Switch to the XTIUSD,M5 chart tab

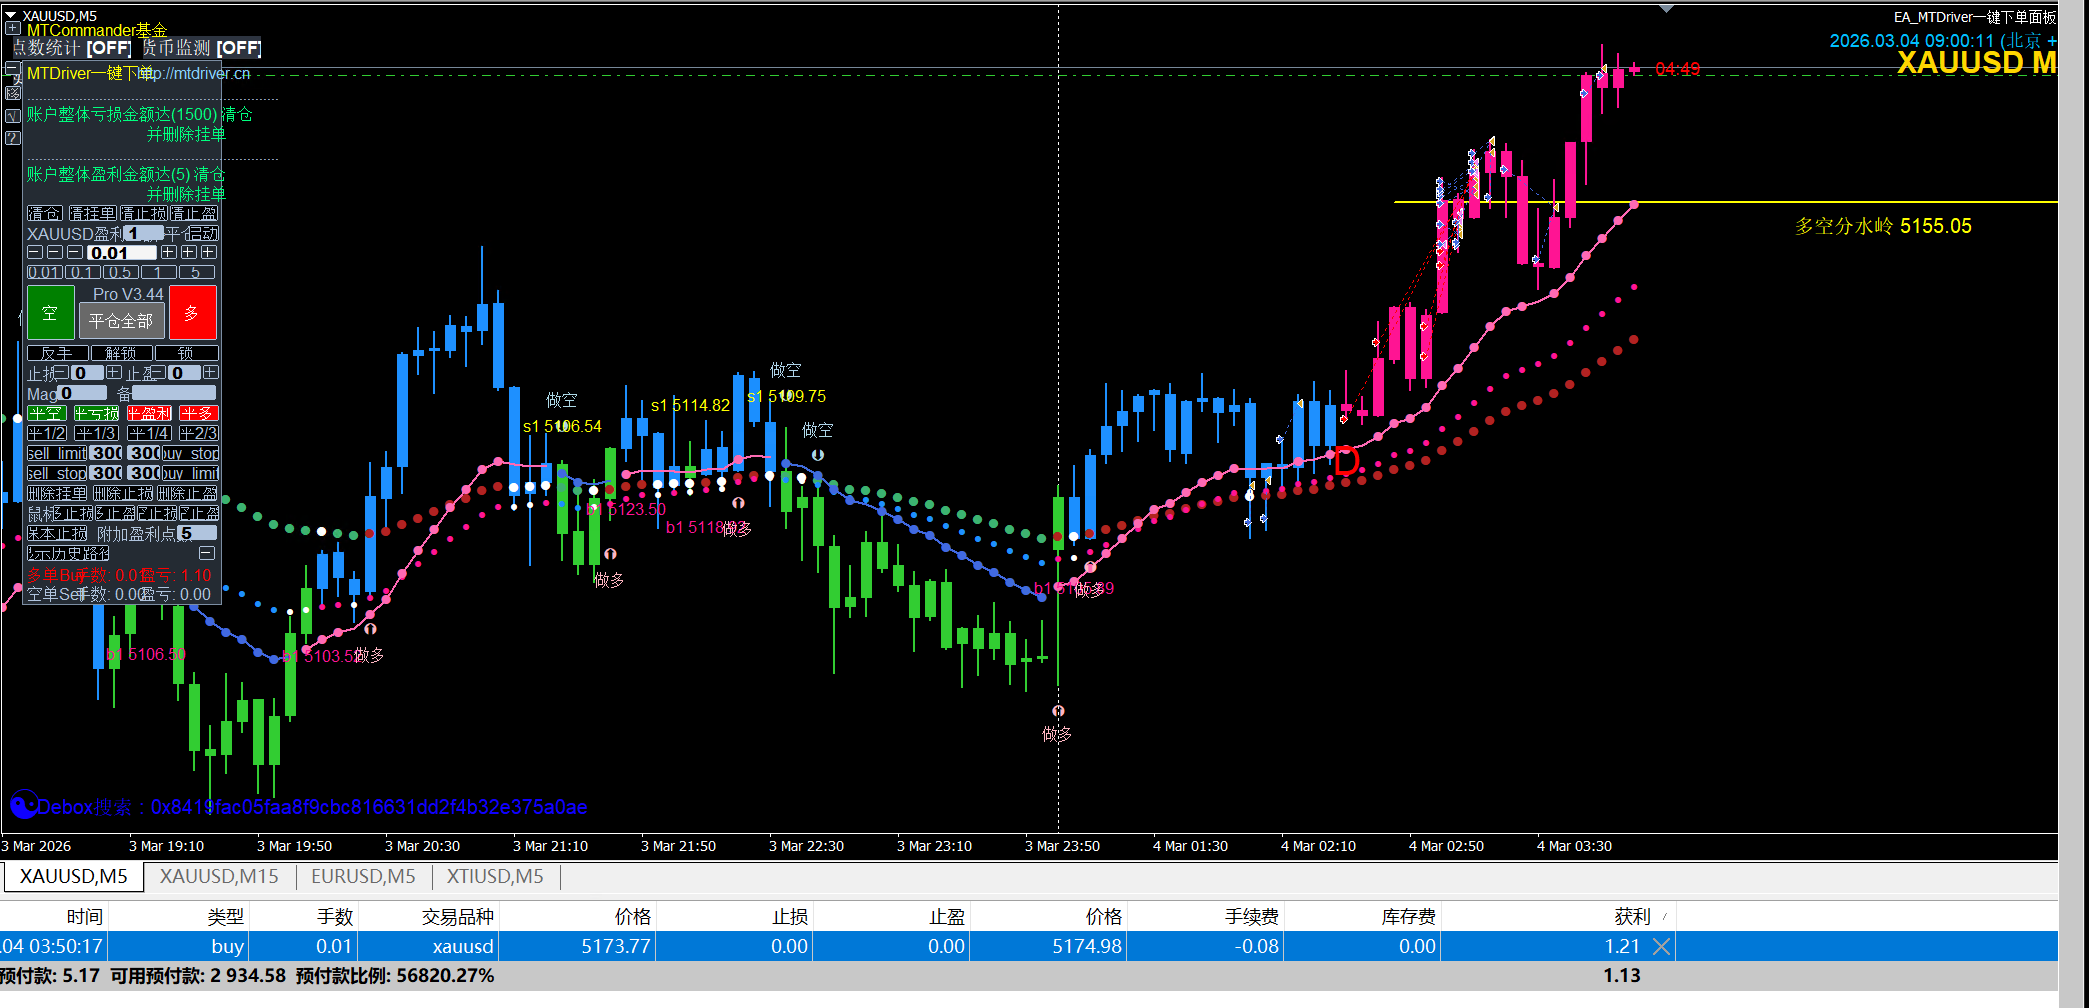pyautogui.click(x=495, y=876)
